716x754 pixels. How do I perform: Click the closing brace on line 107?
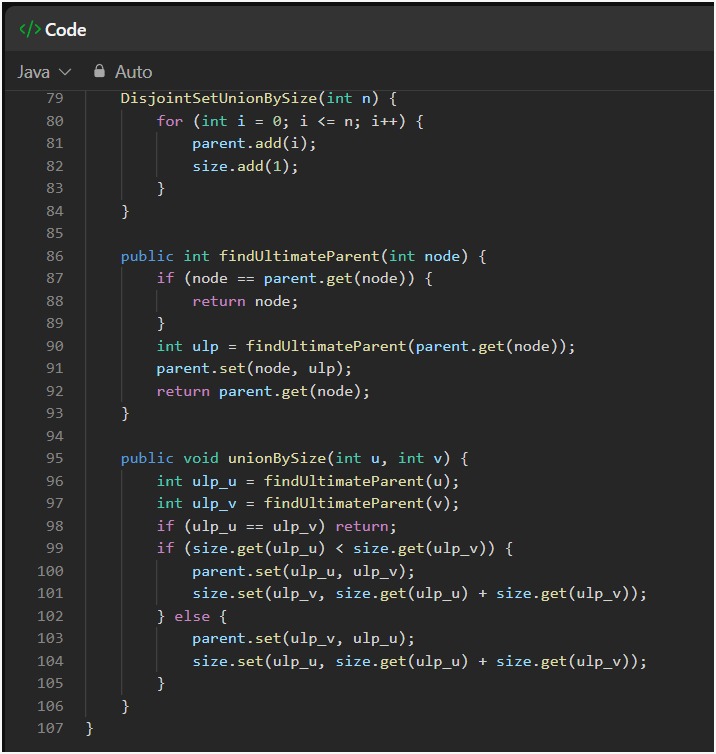coord(89,729)
